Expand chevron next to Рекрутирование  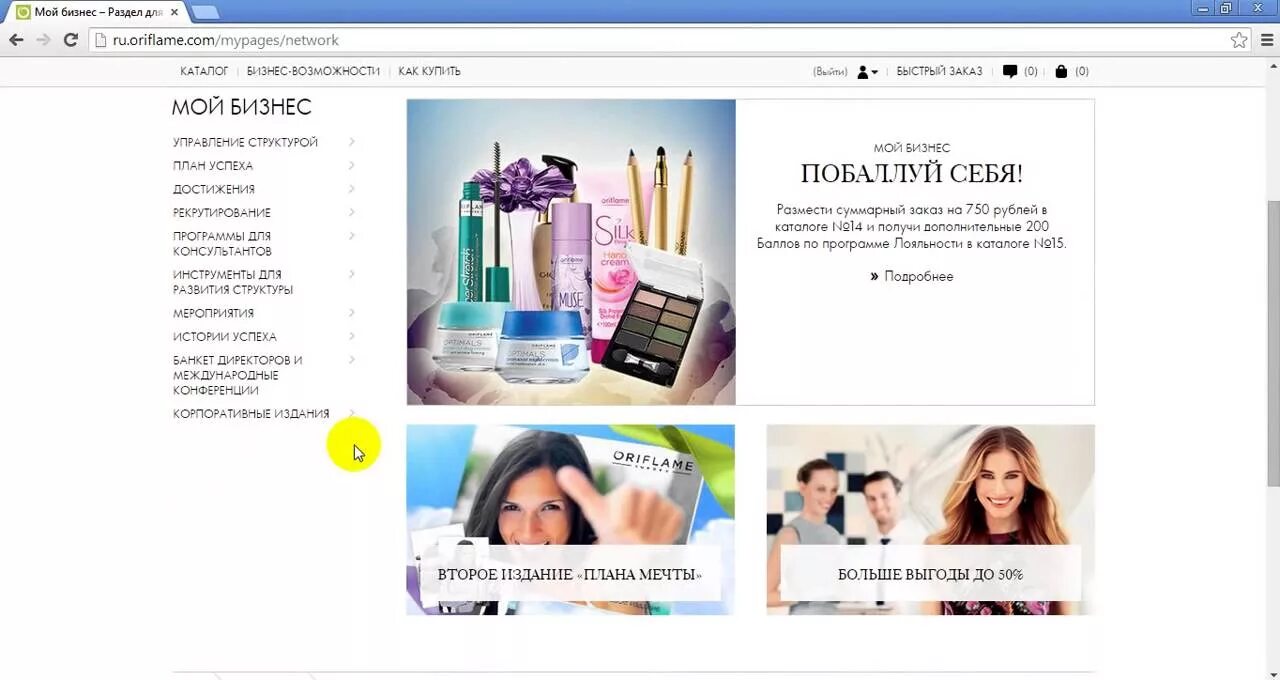[x=351, y=212]
